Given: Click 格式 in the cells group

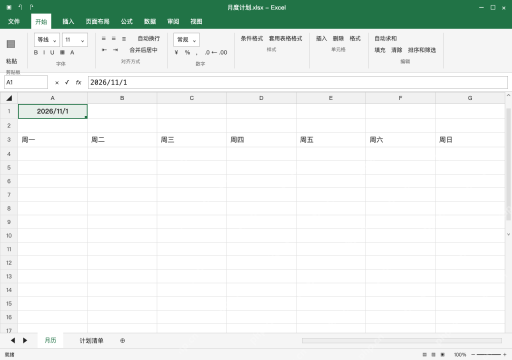Looking at the screenshot, I should (355, 39).
